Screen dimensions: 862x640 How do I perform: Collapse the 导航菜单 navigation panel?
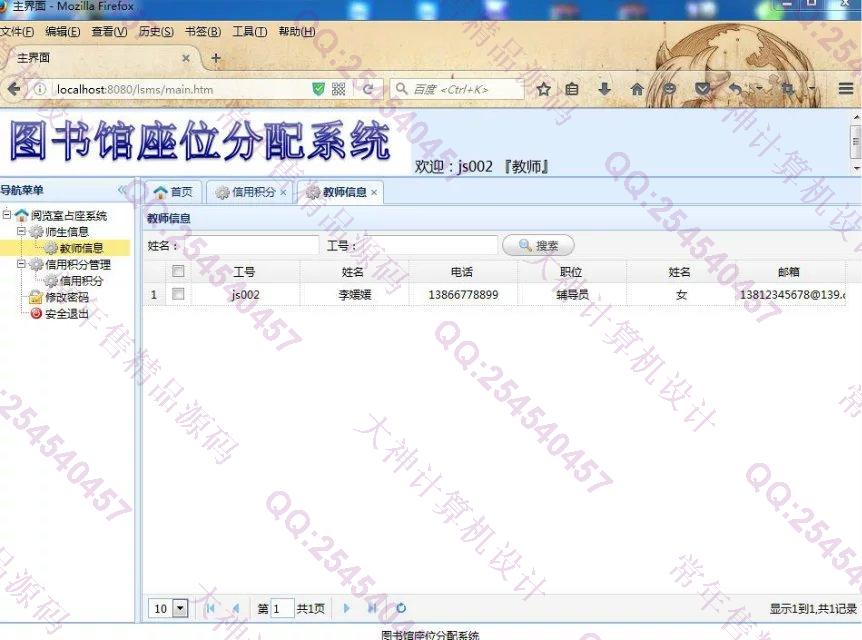point(121,190)
